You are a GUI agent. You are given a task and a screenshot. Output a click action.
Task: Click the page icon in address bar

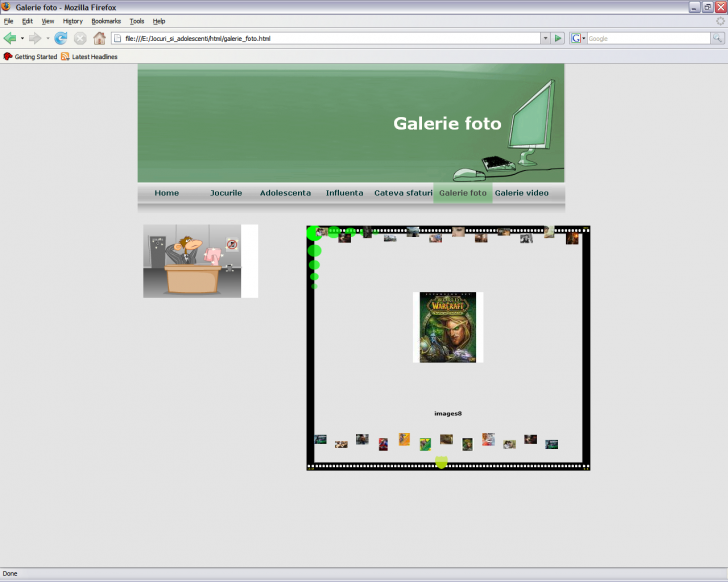pyautogui.click(x=118, y=39)
